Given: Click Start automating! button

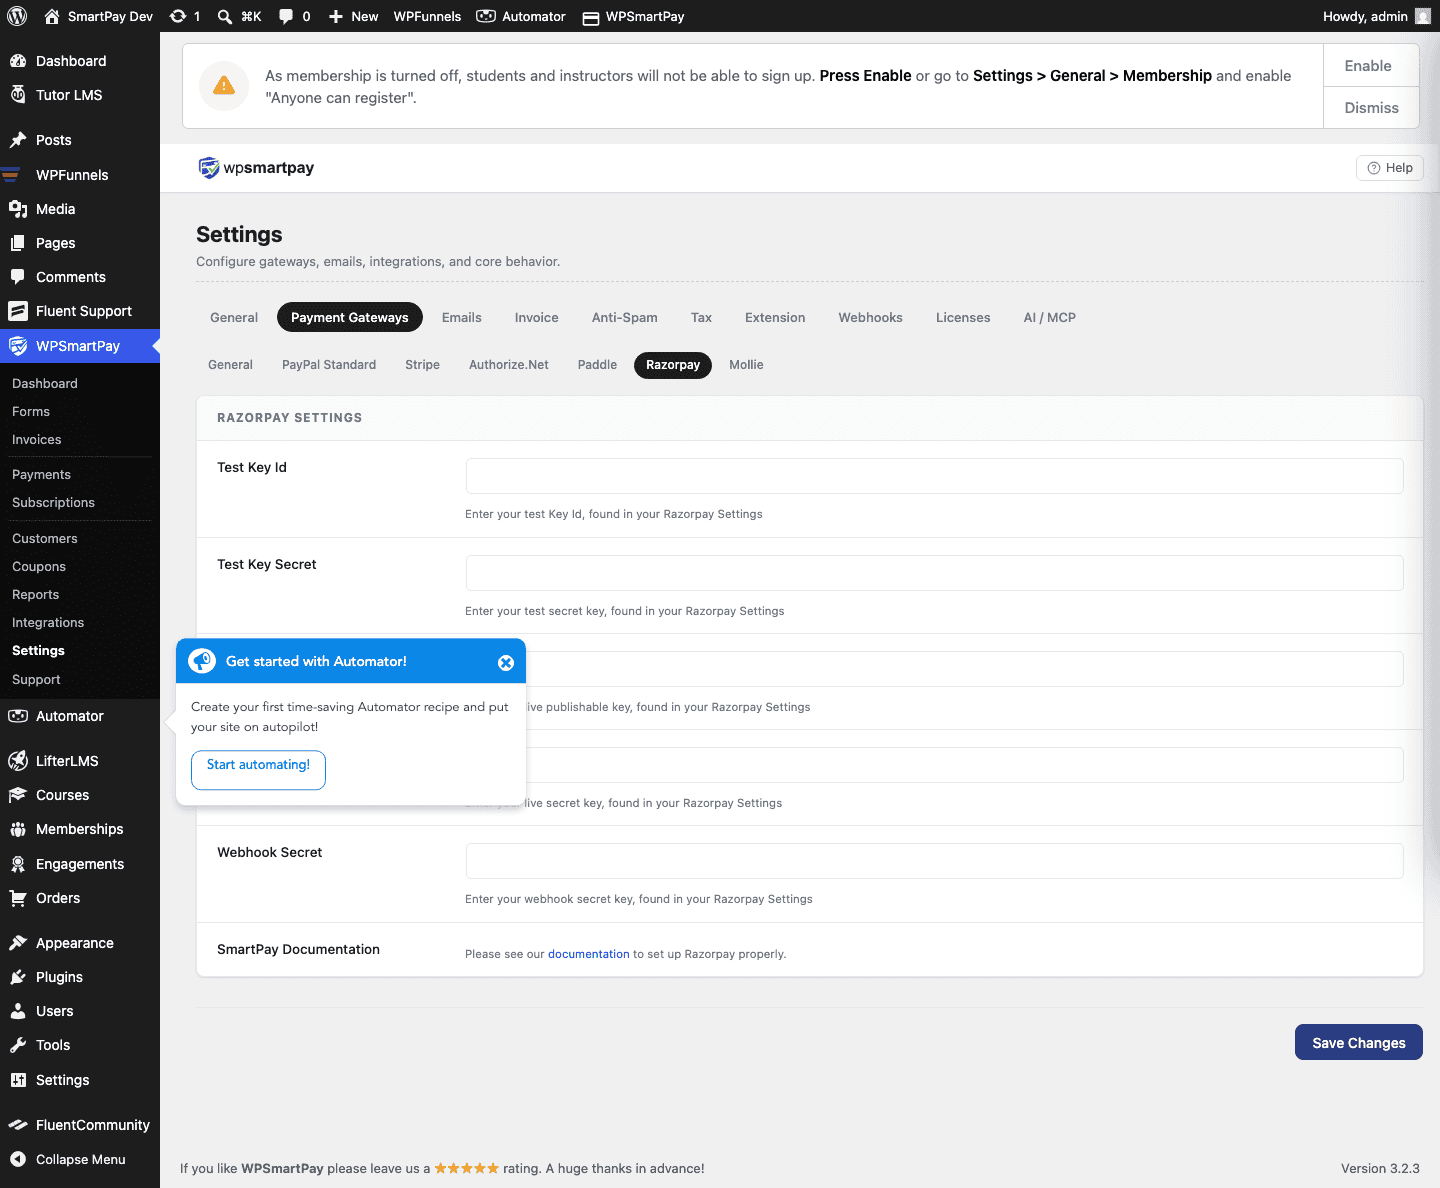Looking at the screenshot, I should 258,769.
